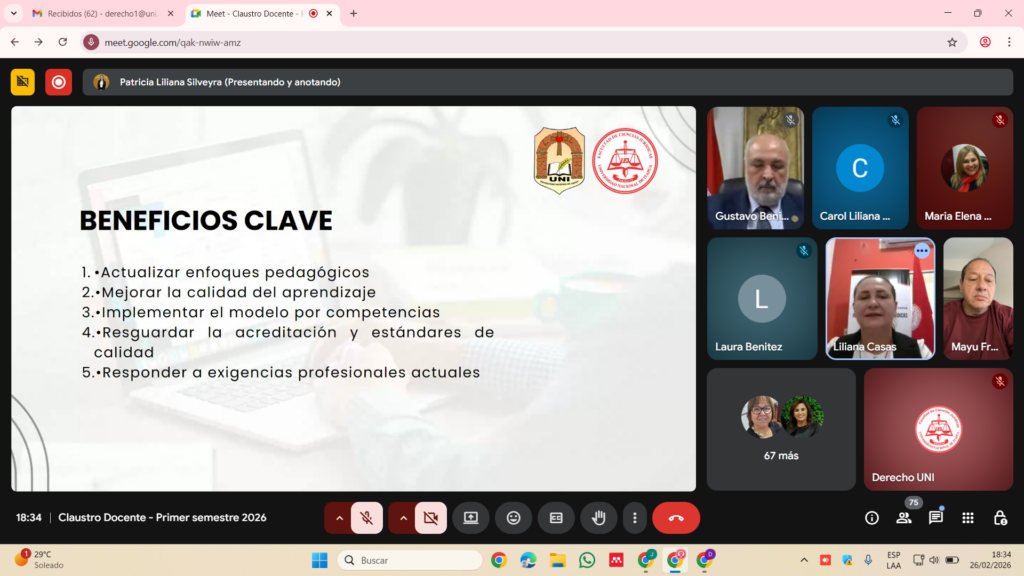The width and height of the screenshot is (1024, 576).
Task: Open a new browser tab
Action: pyautogui.click(x=353, y=14)
